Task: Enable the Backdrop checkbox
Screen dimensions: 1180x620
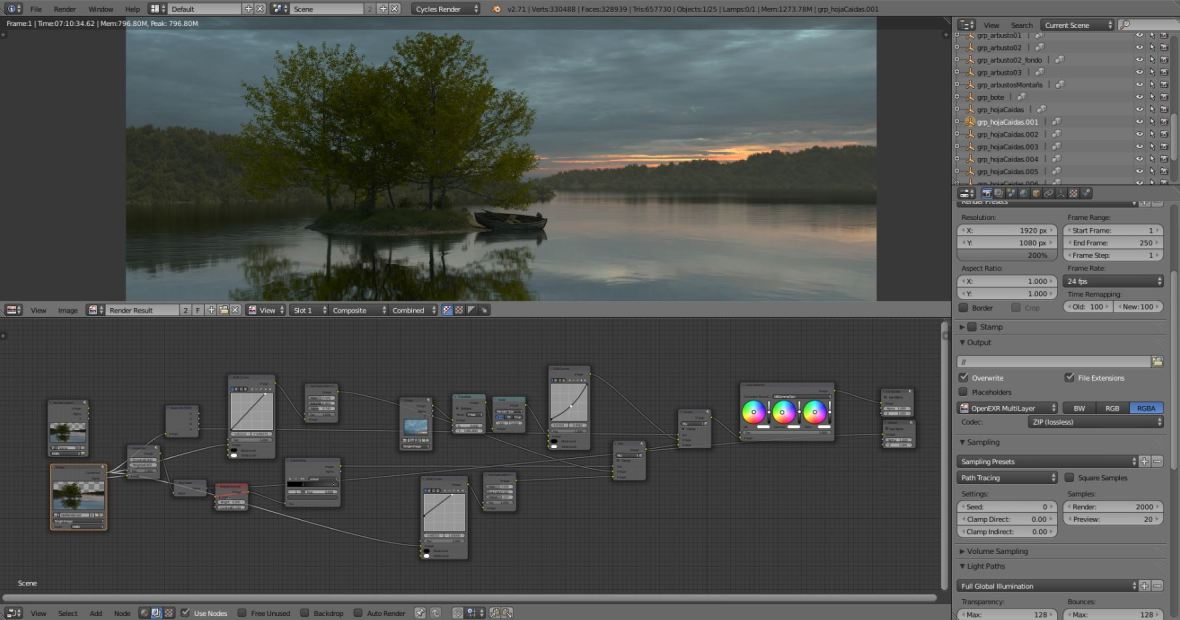Action: (306, 612)
